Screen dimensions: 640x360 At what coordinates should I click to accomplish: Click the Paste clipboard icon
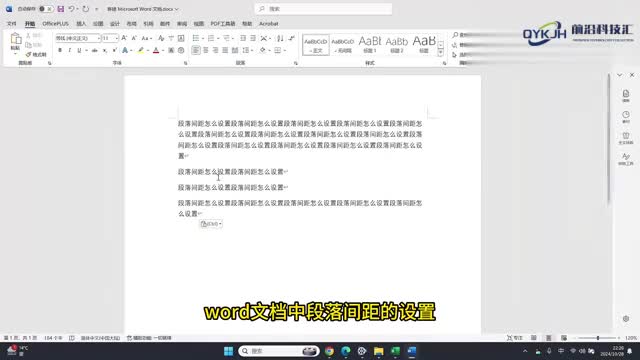pos(16,38)
